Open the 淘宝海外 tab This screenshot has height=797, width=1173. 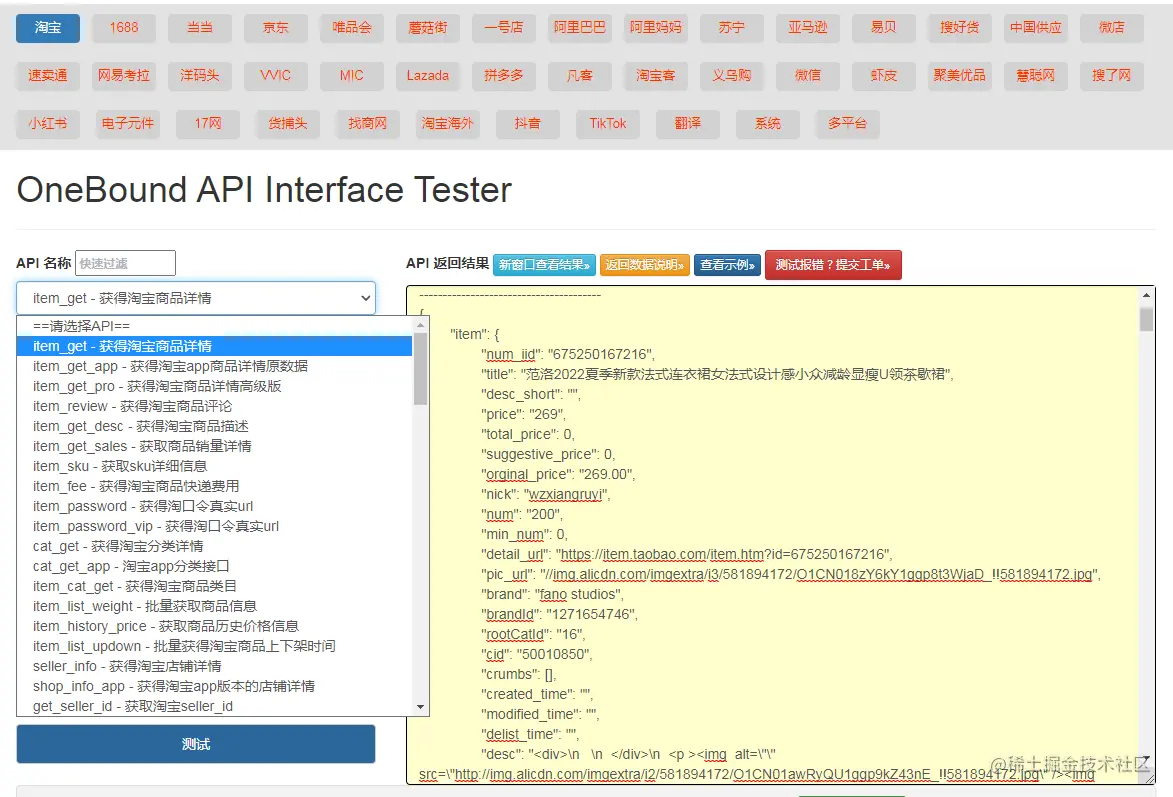(447, 123)
